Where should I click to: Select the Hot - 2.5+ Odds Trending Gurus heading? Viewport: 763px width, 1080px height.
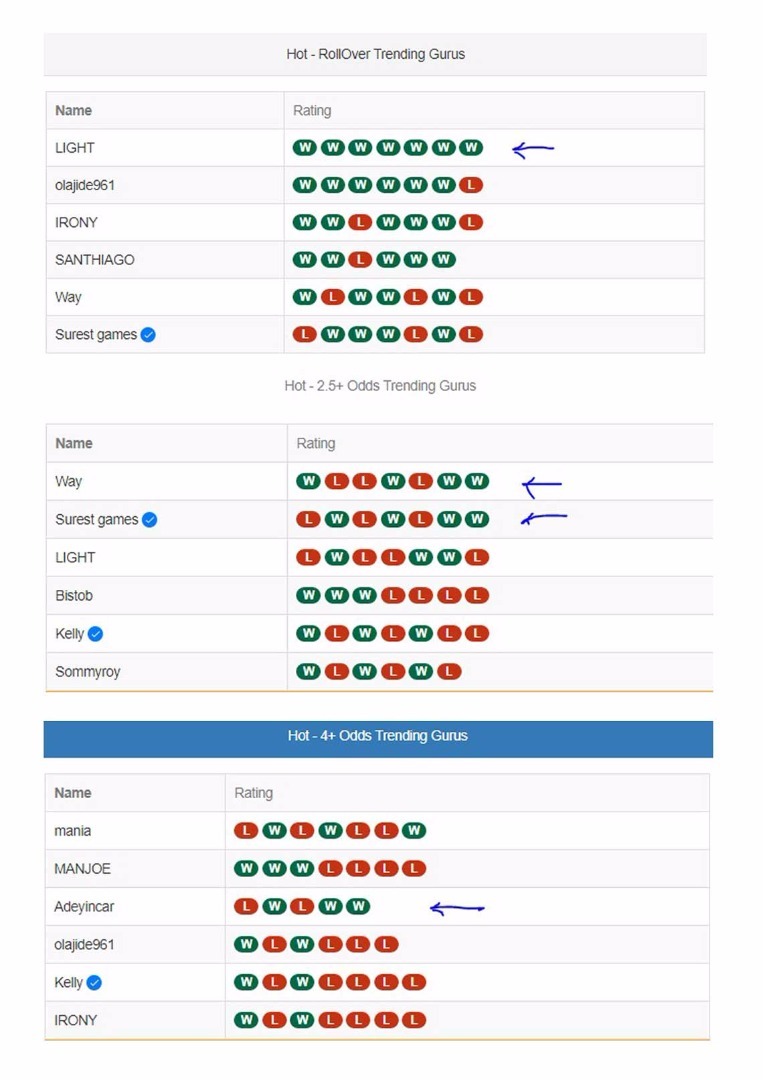pyautogui.click(x=380, y=386)
